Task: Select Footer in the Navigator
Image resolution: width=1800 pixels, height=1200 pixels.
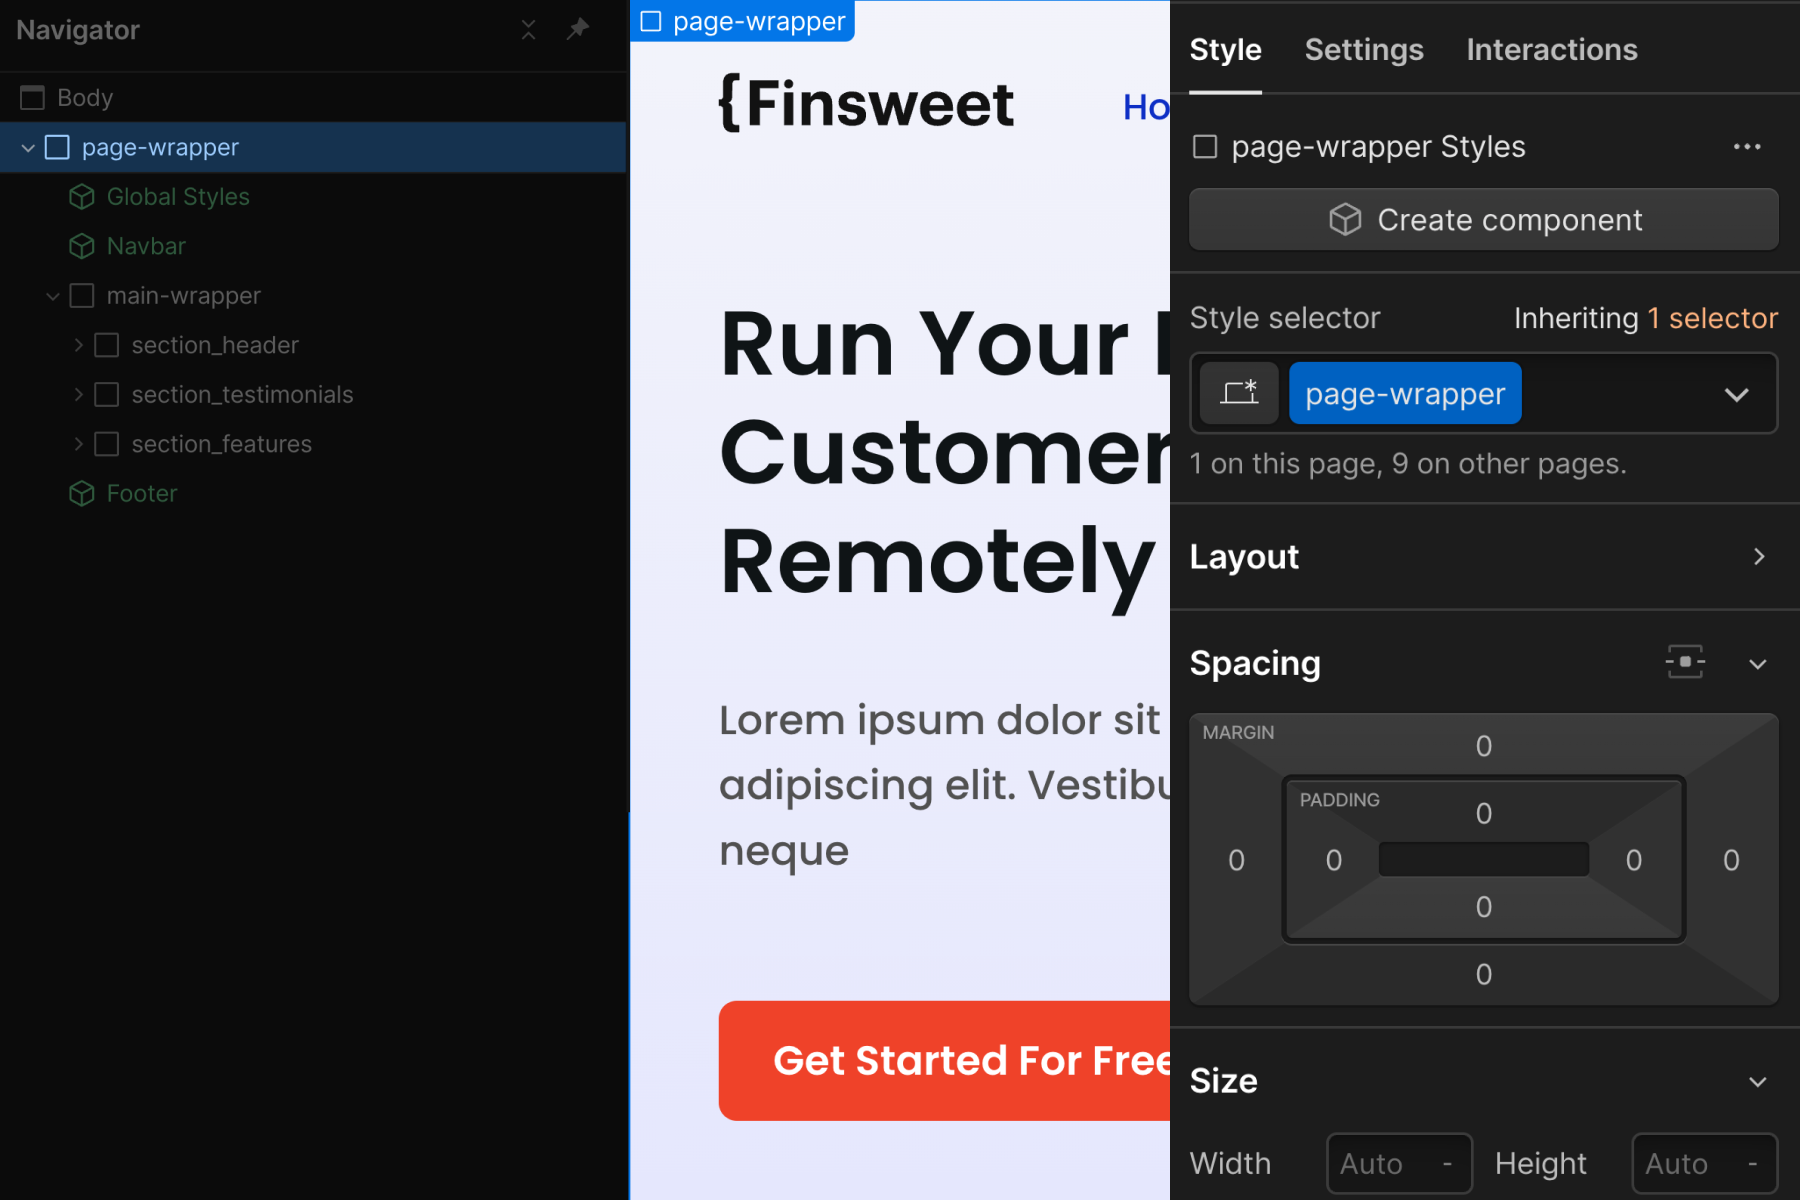Action: (x=142, y=493)
